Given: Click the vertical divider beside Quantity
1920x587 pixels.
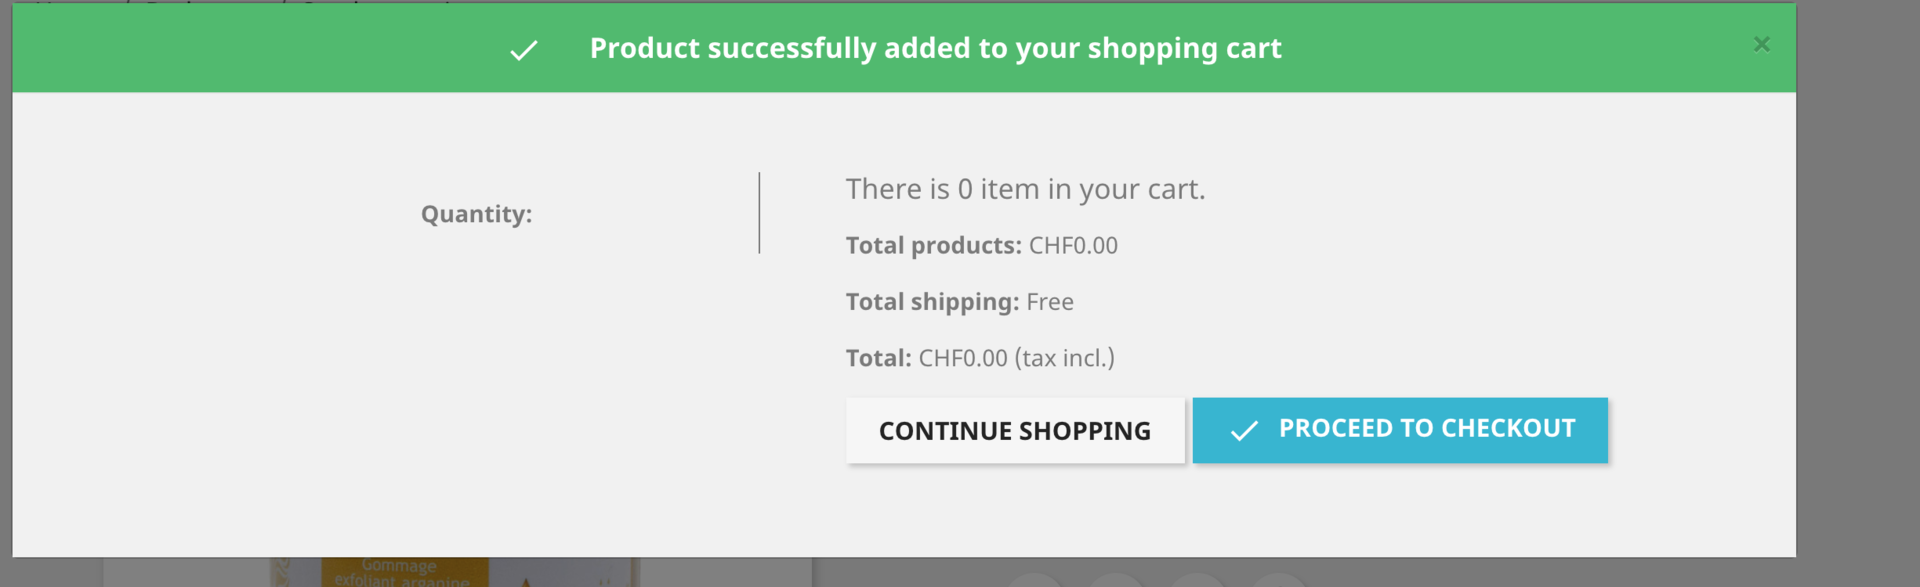Looking at the screenshot, I should click(x=759, y=213).
